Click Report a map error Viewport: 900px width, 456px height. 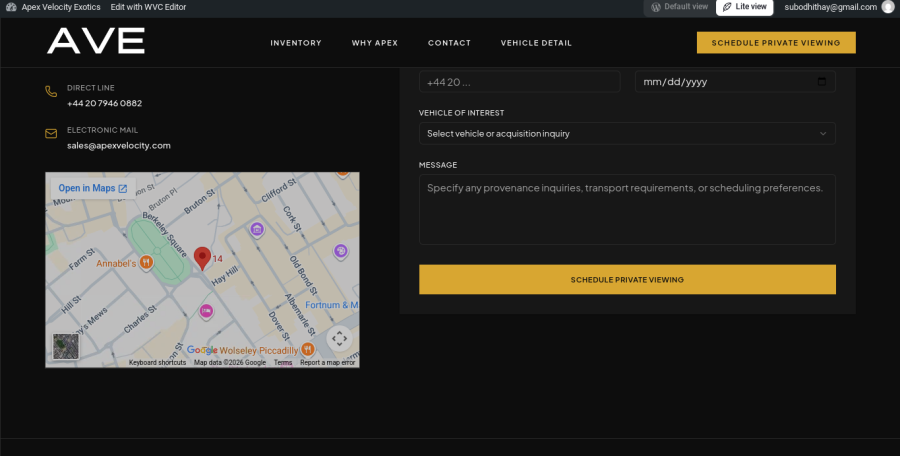(327, 363)
